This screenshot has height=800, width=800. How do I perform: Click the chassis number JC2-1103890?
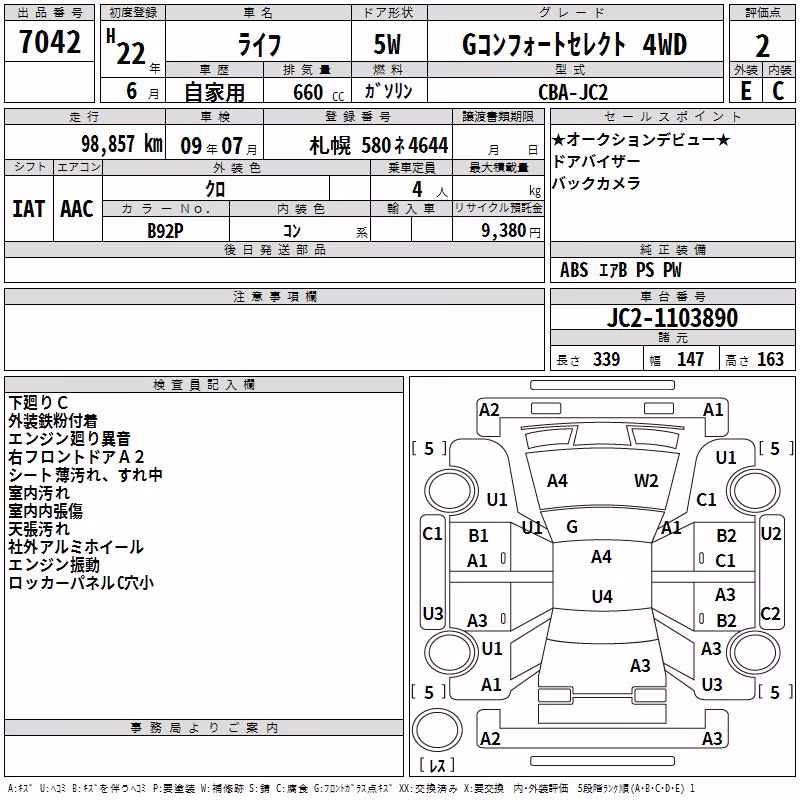672,317
